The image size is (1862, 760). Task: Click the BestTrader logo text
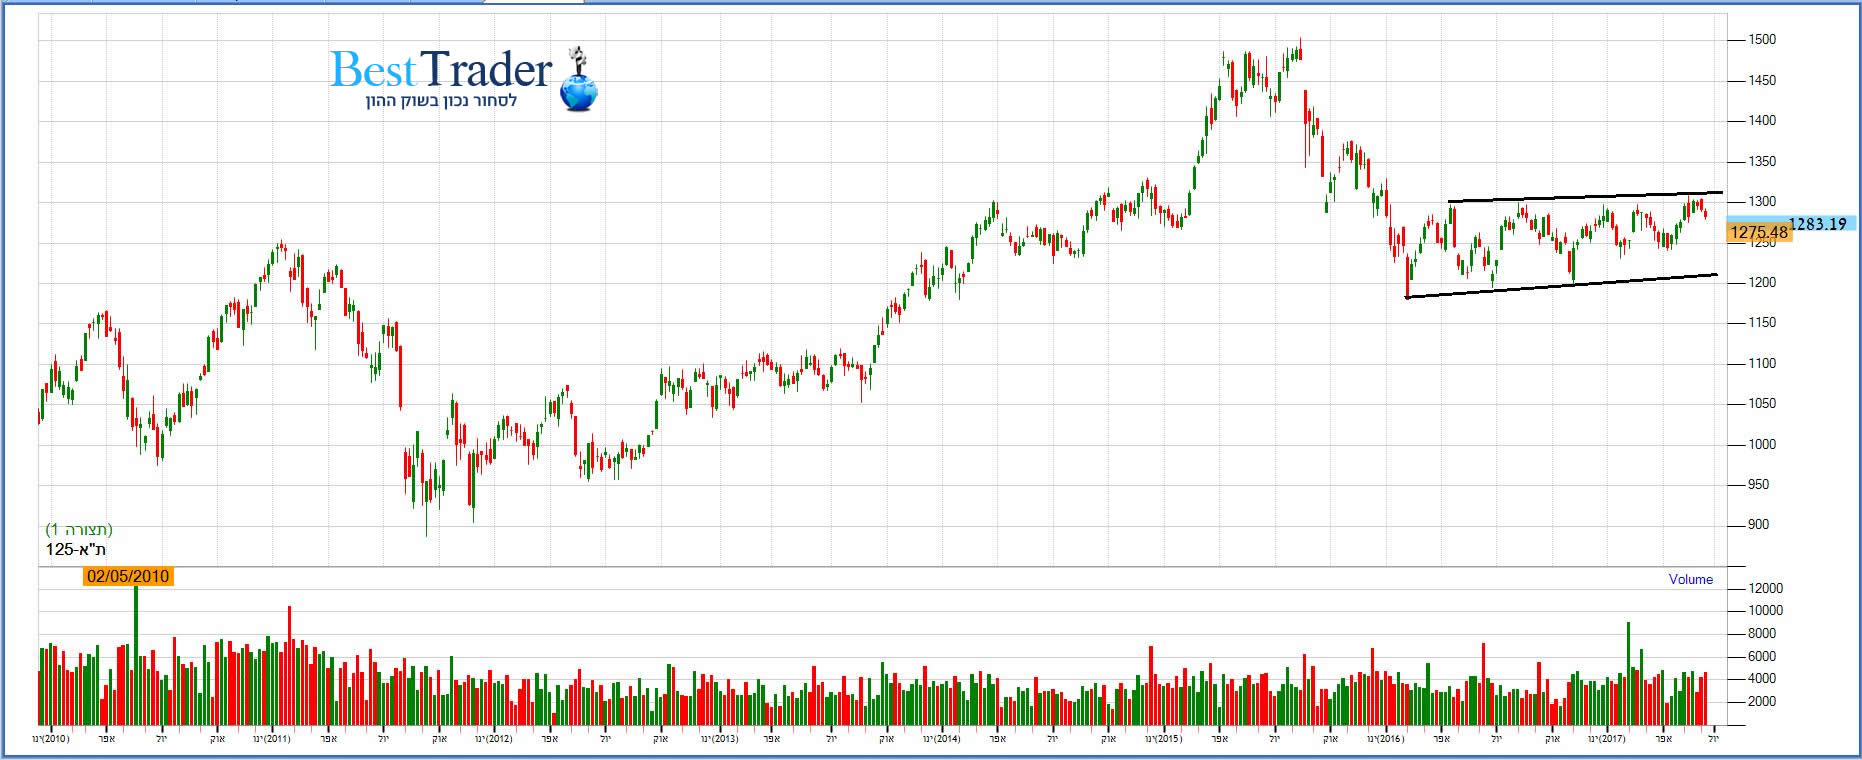tap(441, 70)
